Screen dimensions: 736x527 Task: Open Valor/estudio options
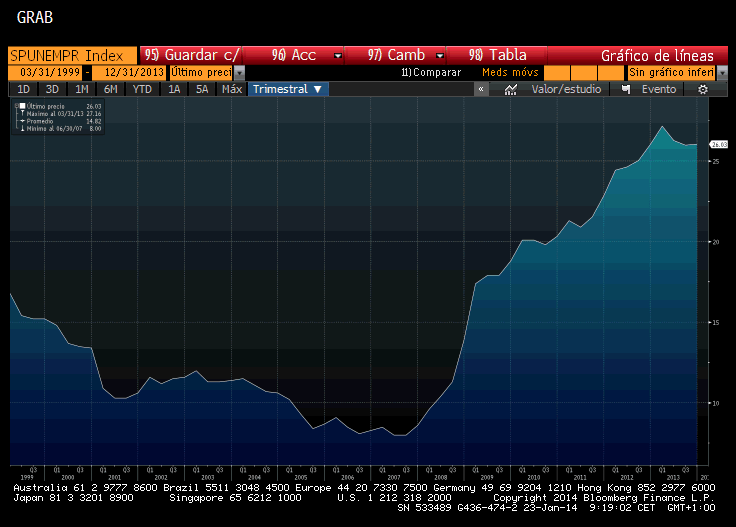tap(566, 89)
